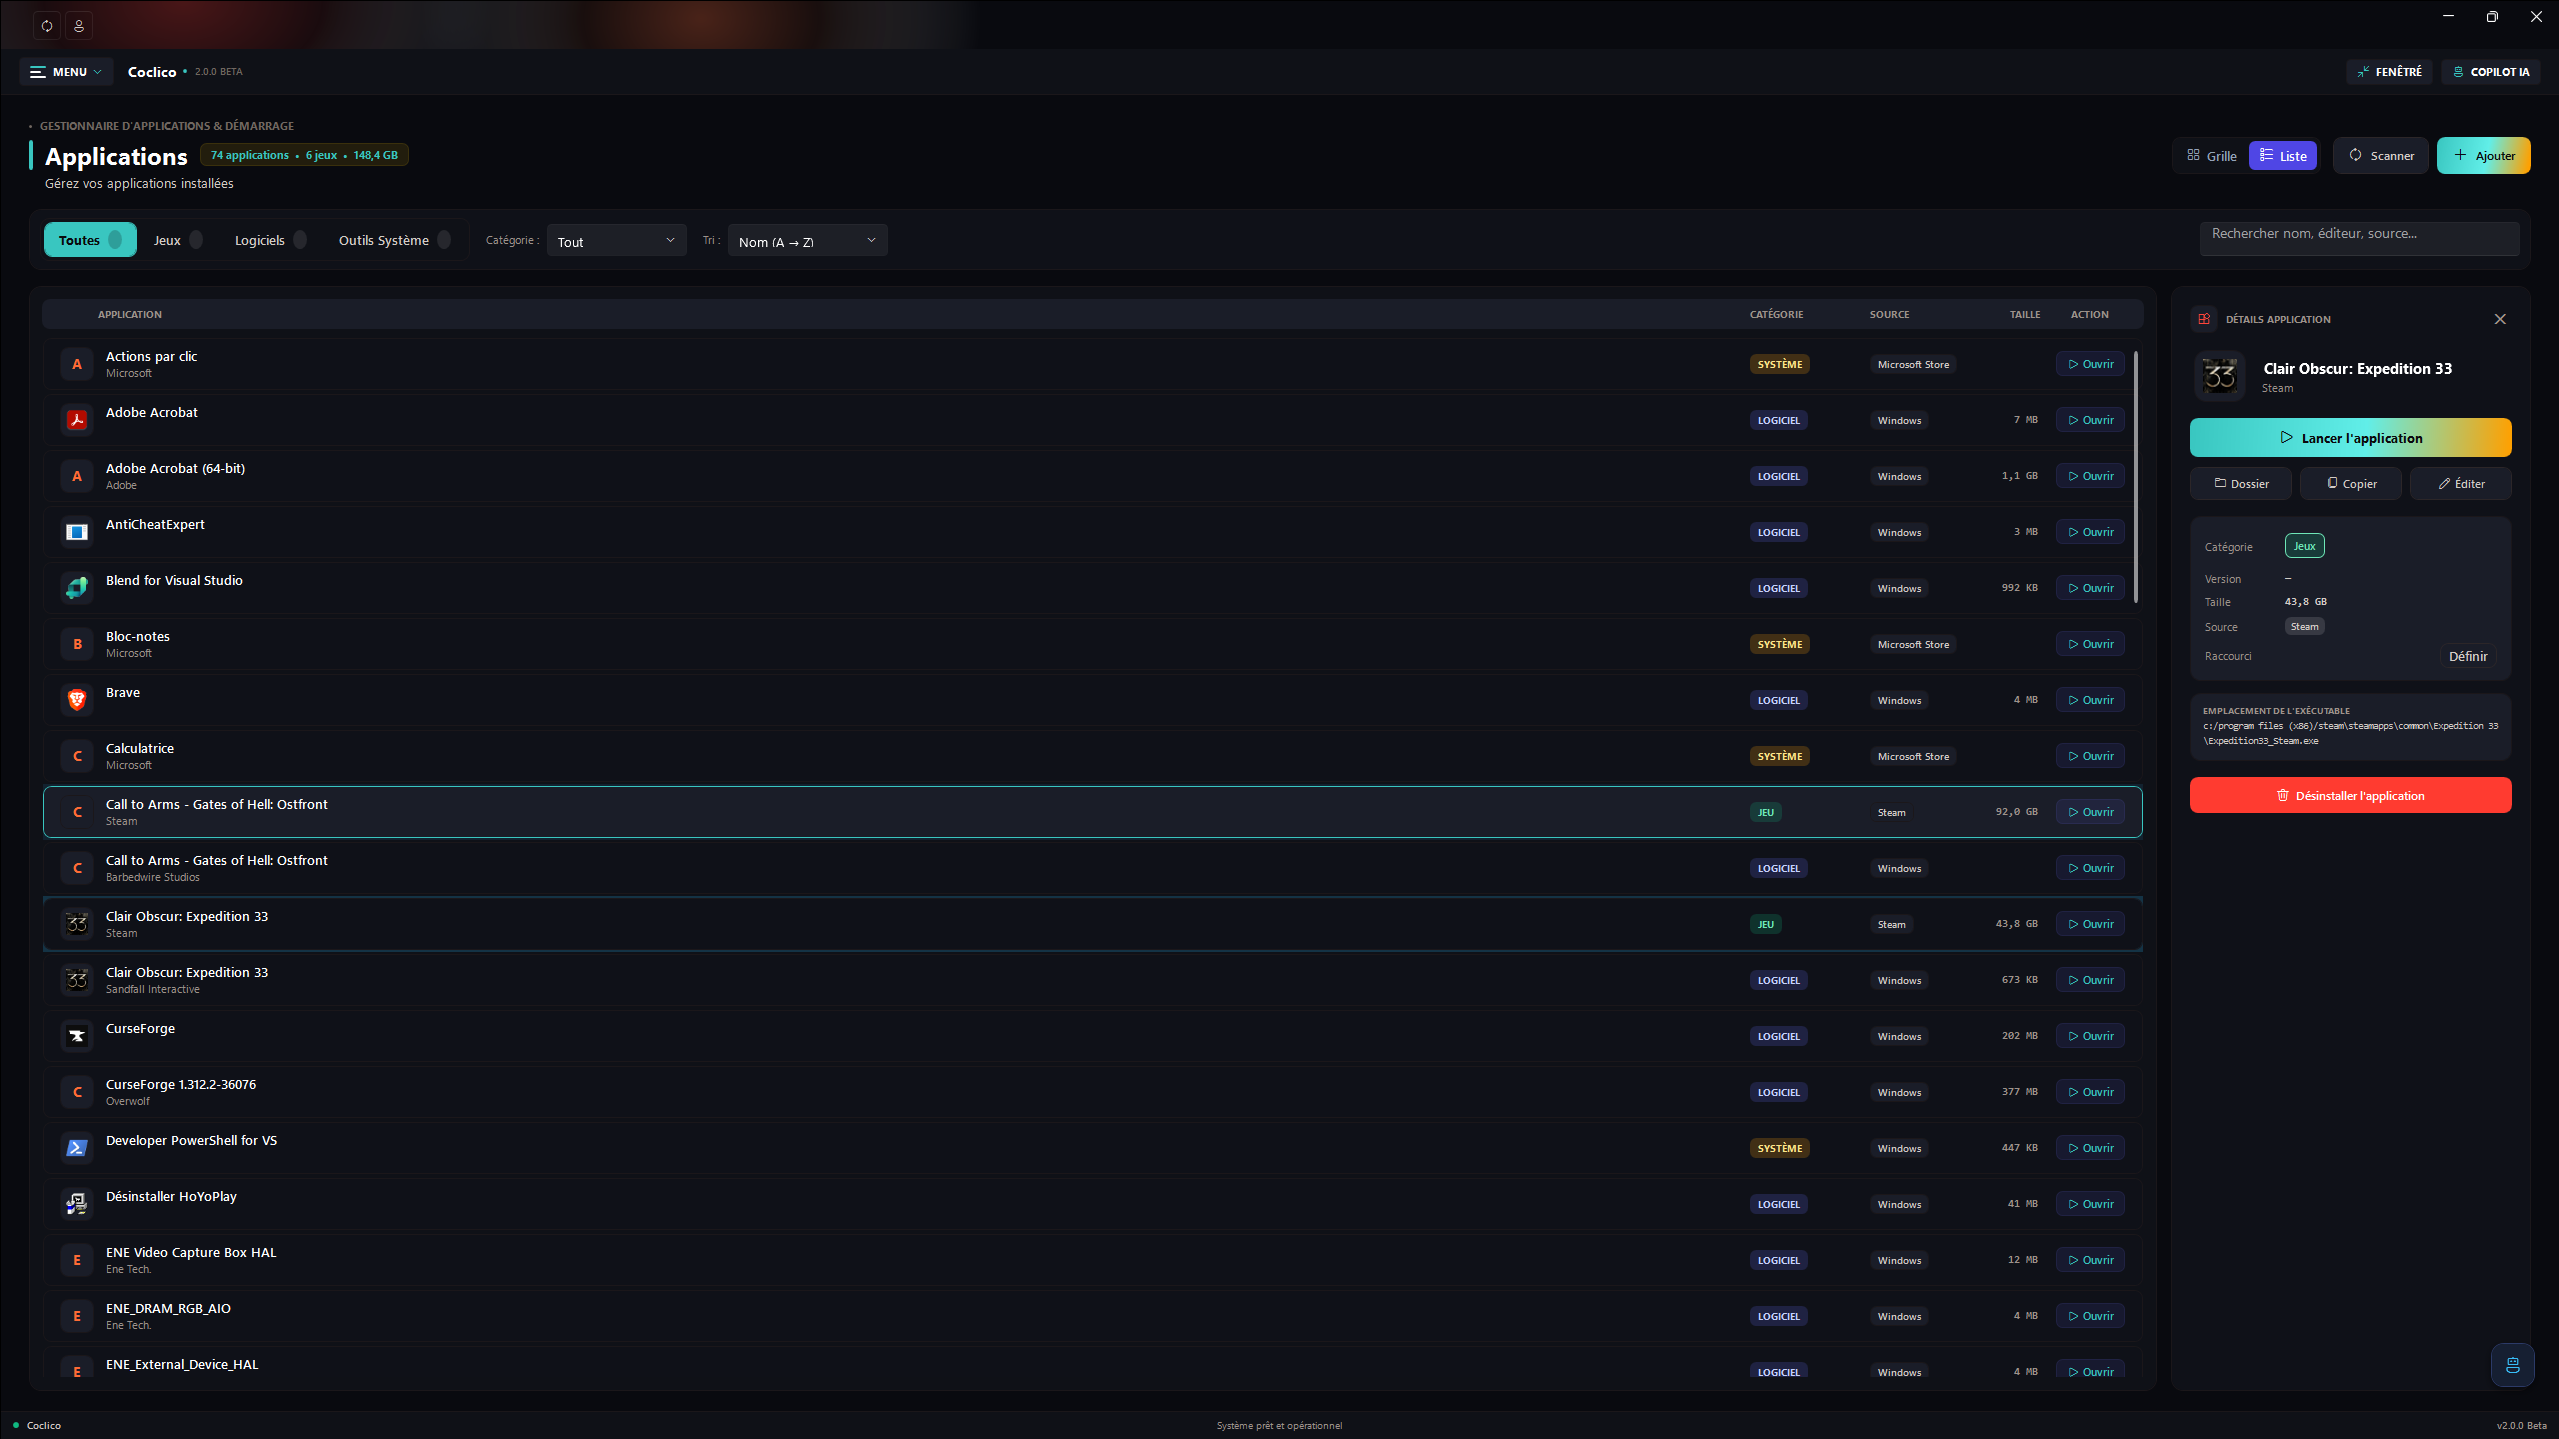
Task: Click Ouvrir for Brave
Action: pos(2091,700)
